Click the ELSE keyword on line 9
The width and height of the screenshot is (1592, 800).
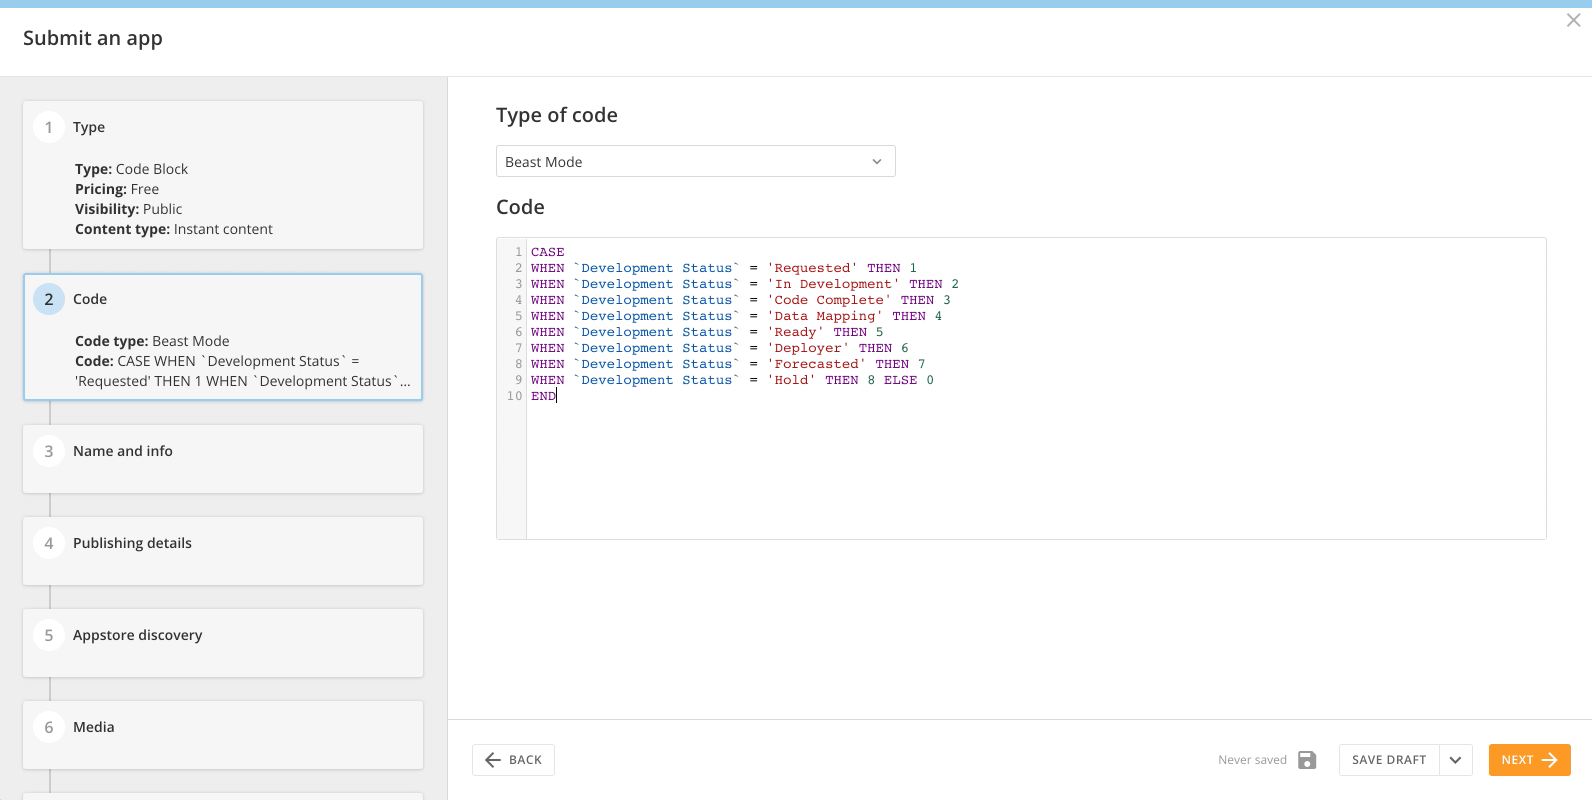click(x=900, y=380)
